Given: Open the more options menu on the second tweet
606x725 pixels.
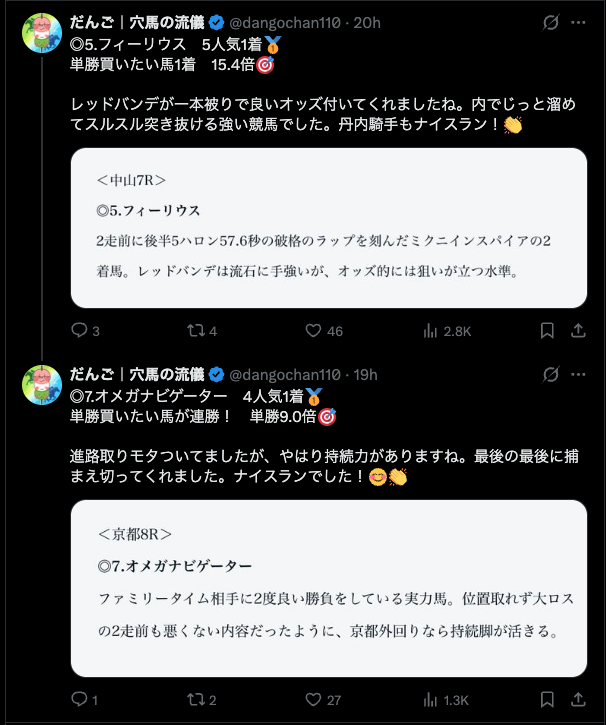Looking at the screenshot, I should tap(580, 375).
